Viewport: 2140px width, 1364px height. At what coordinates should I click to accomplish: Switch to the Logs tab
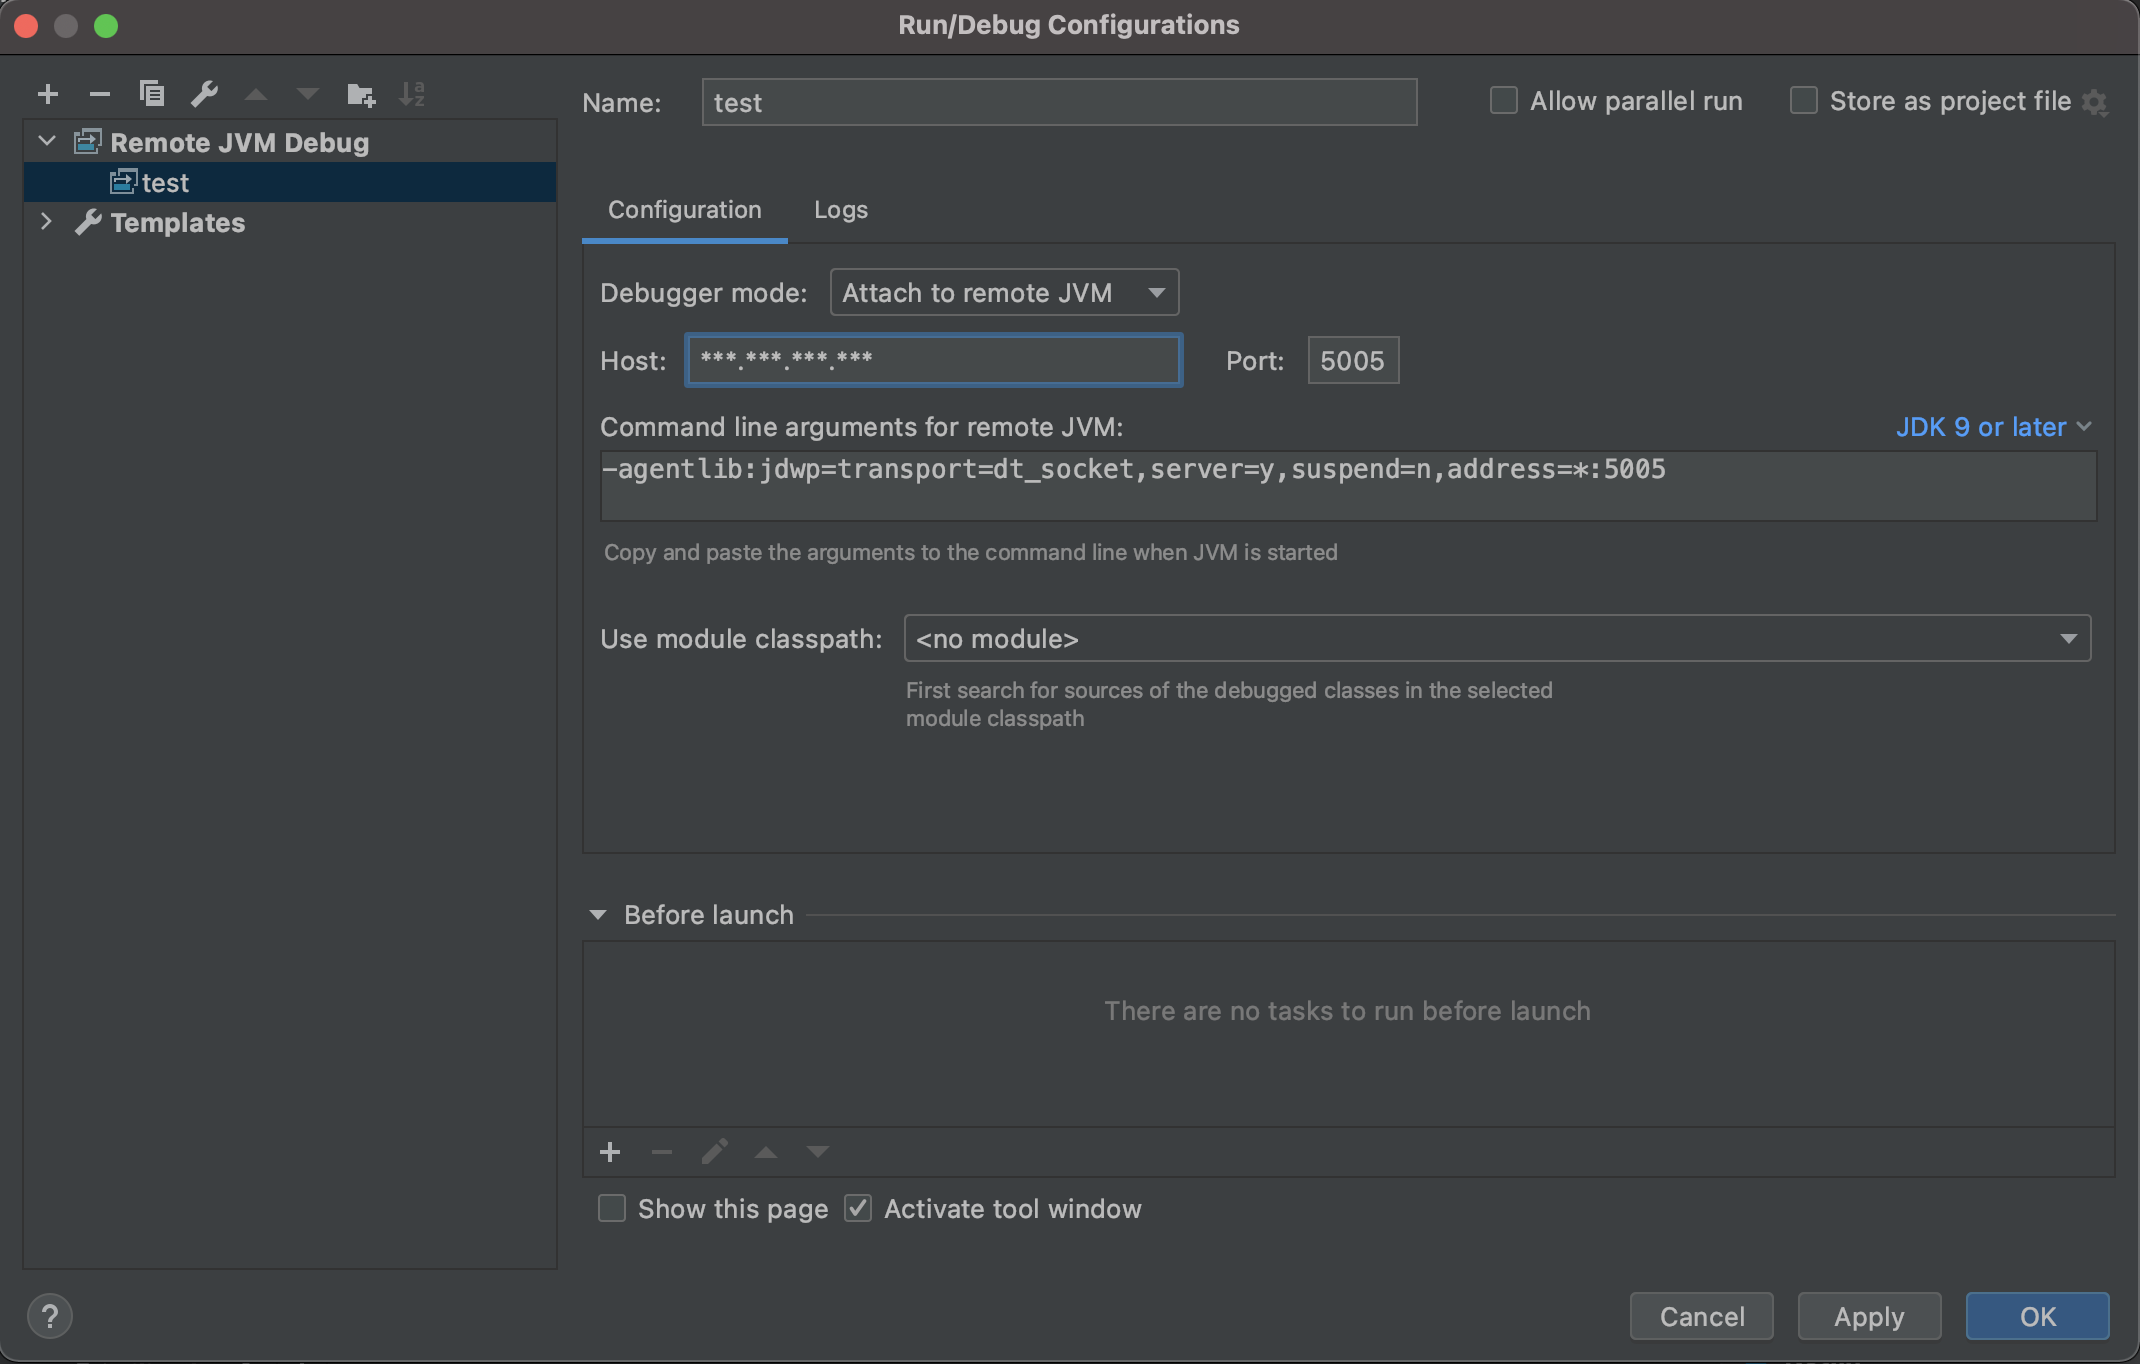pos(840,210)
